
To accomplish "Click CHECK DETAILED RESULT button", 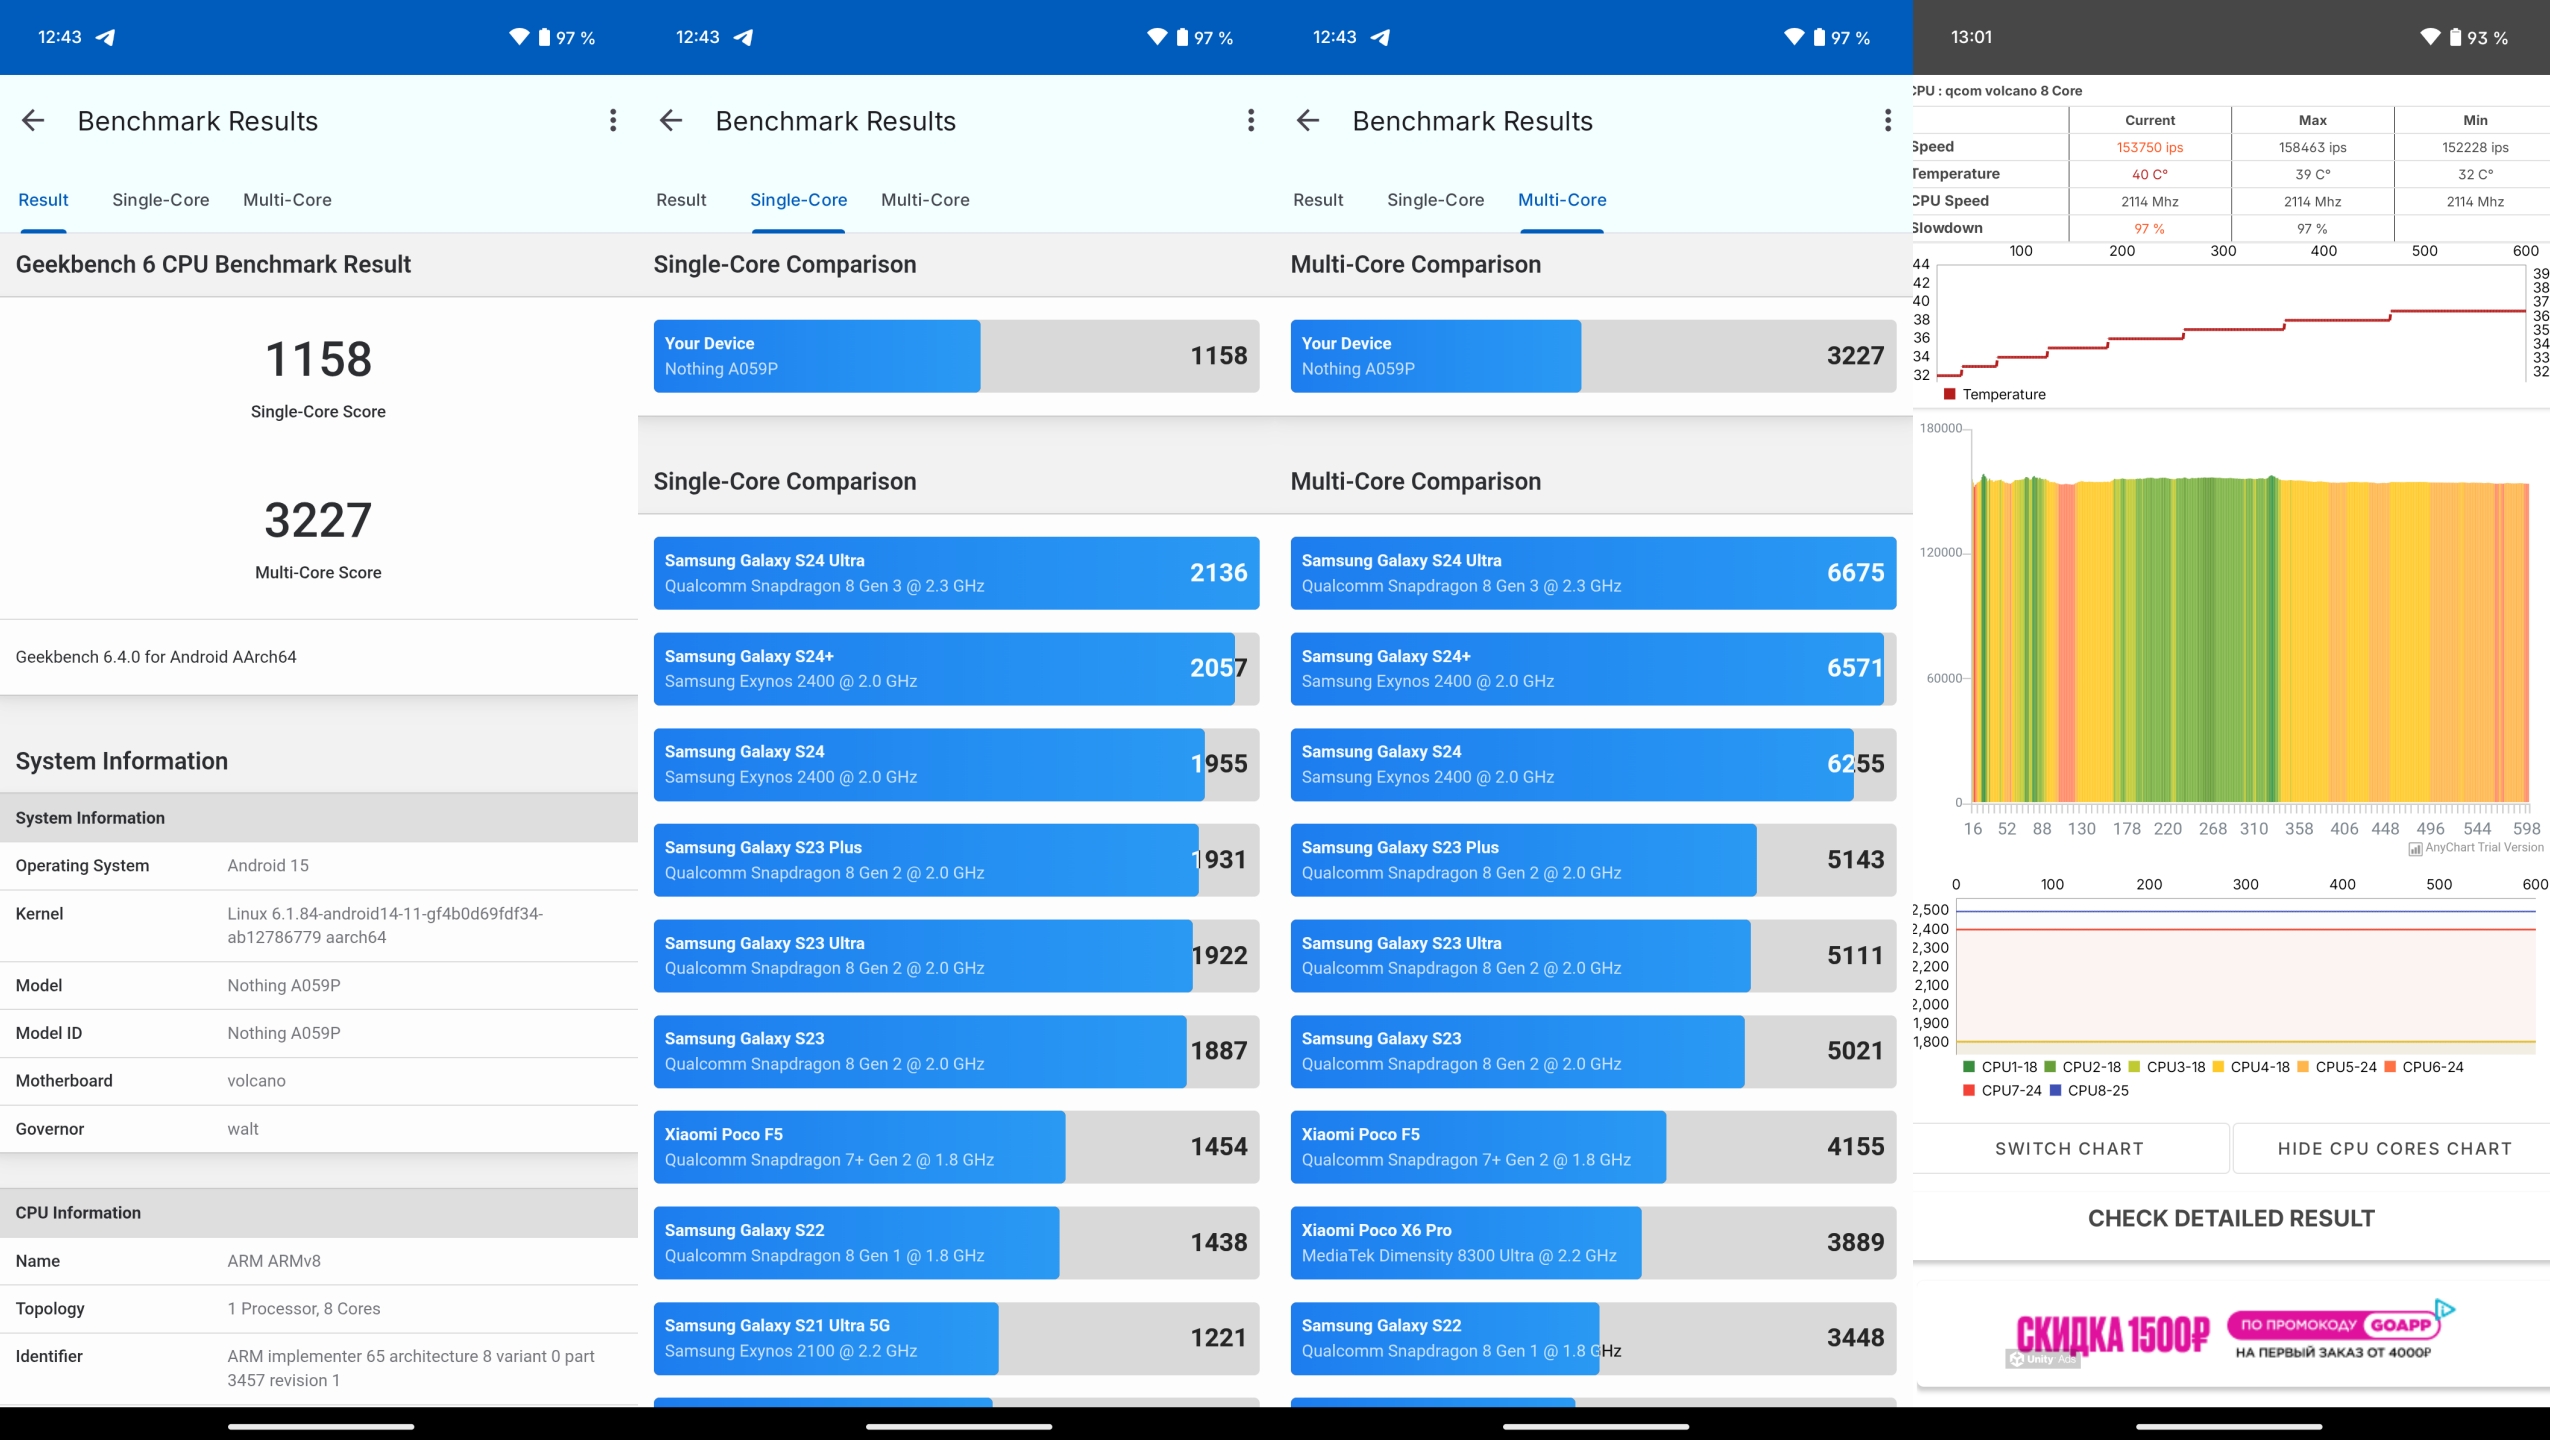I will tap(2231, 1218).
